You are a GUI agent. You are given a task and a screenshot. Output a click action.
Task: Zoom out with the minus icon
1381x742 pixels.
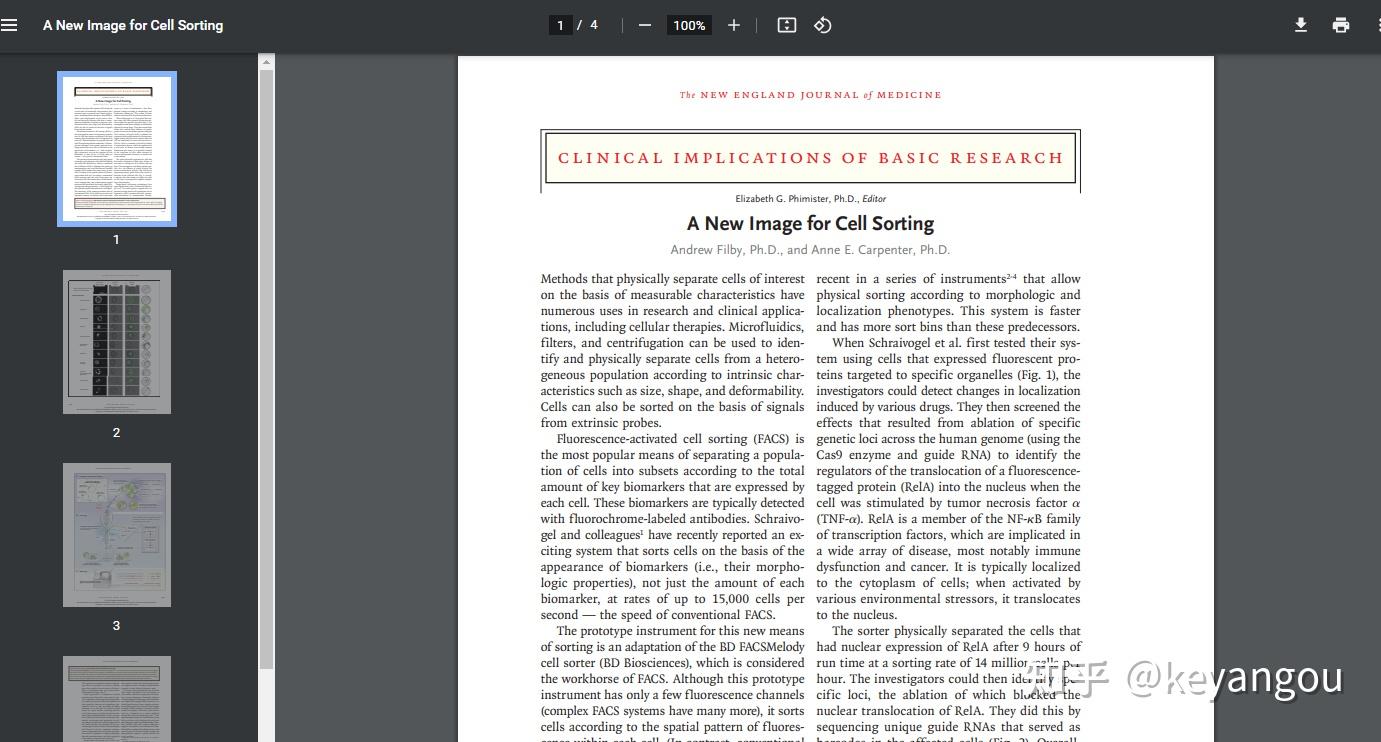645,25
